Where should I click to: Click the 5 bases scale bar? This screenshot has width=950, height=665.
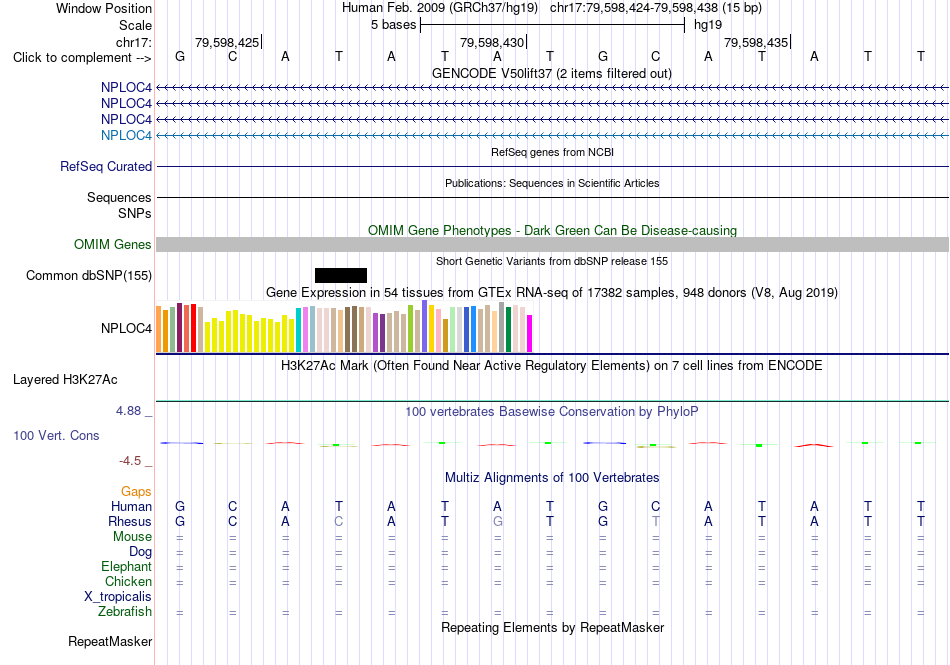[553, 25]
